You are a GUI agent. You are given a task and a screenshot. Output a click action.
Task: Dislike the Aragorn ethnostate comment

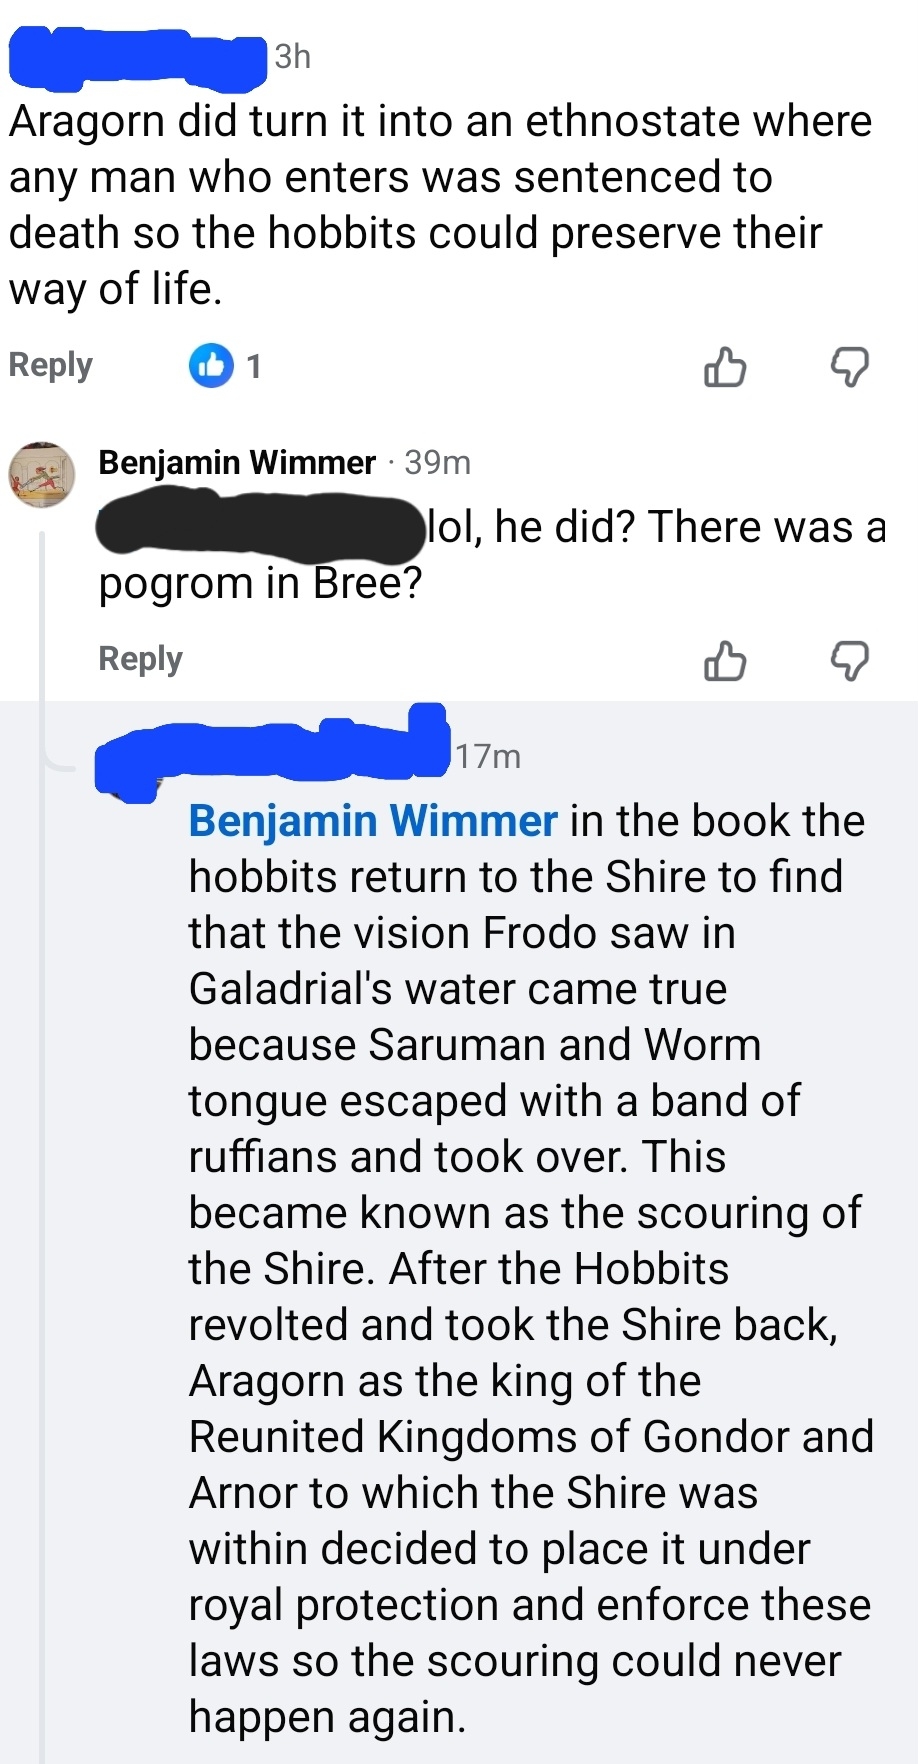849,367
